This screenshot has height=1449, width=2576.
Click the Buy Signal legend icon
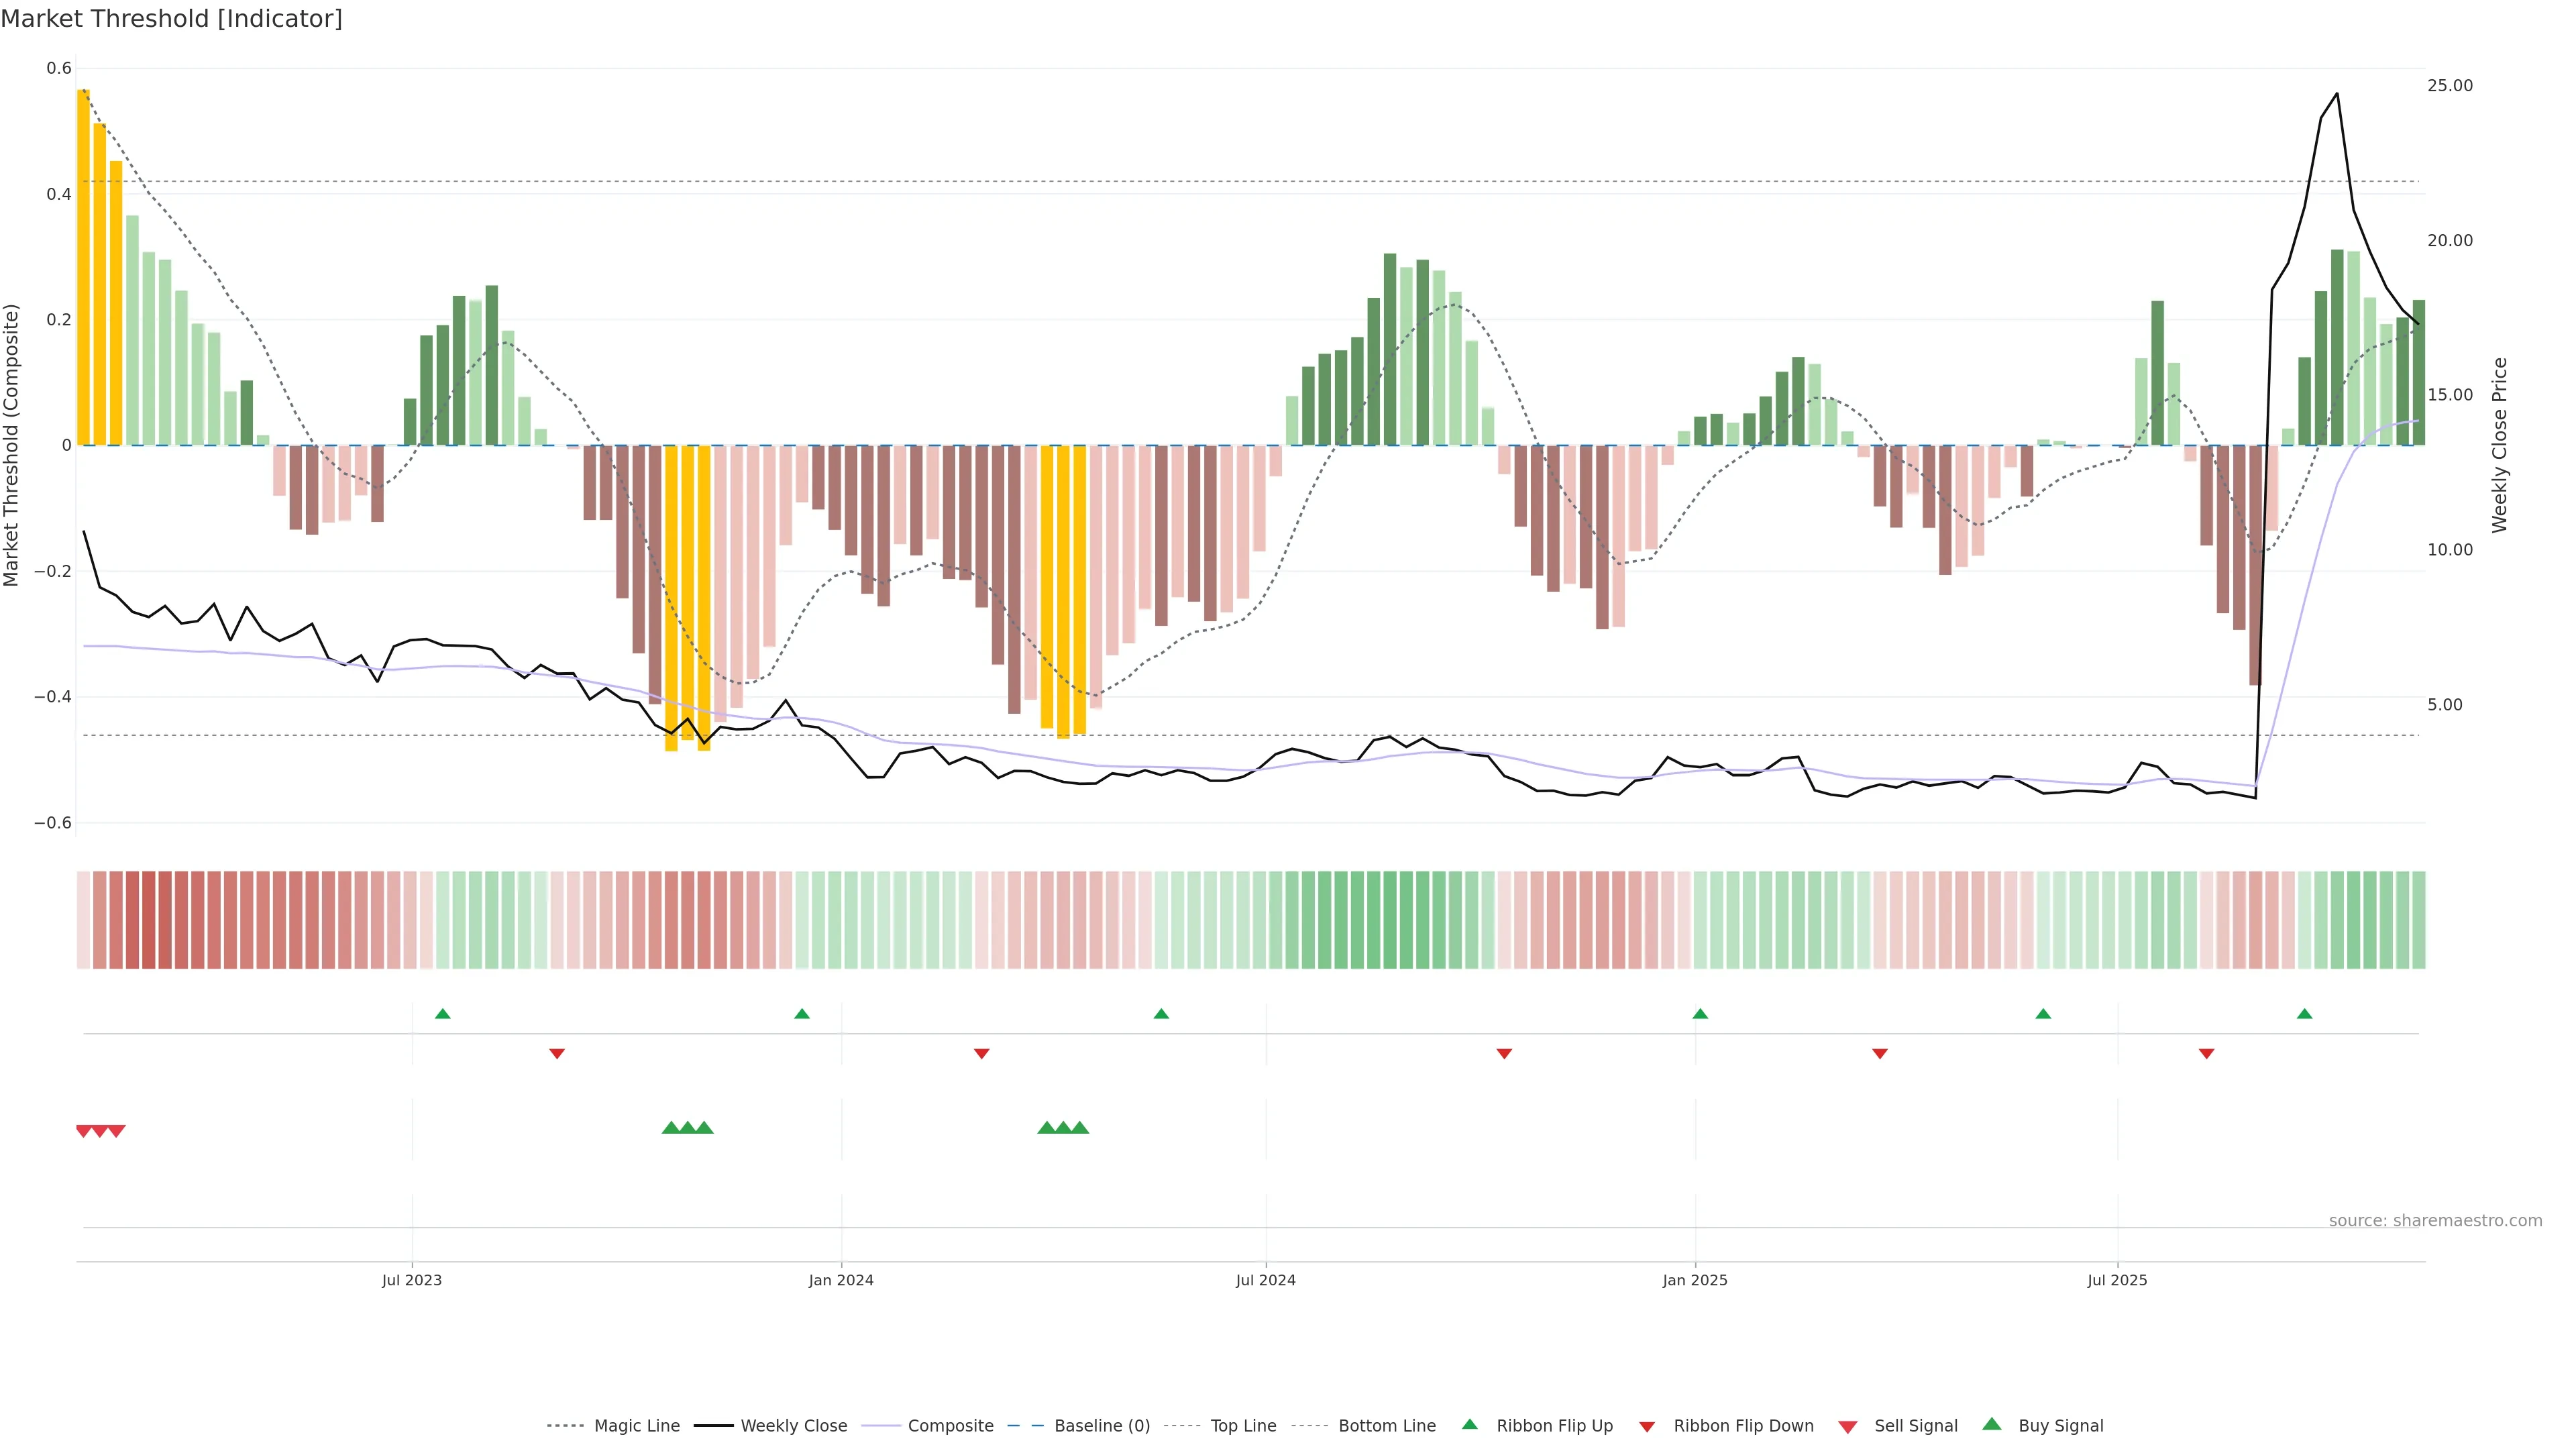click(x=1992, y=1424)
